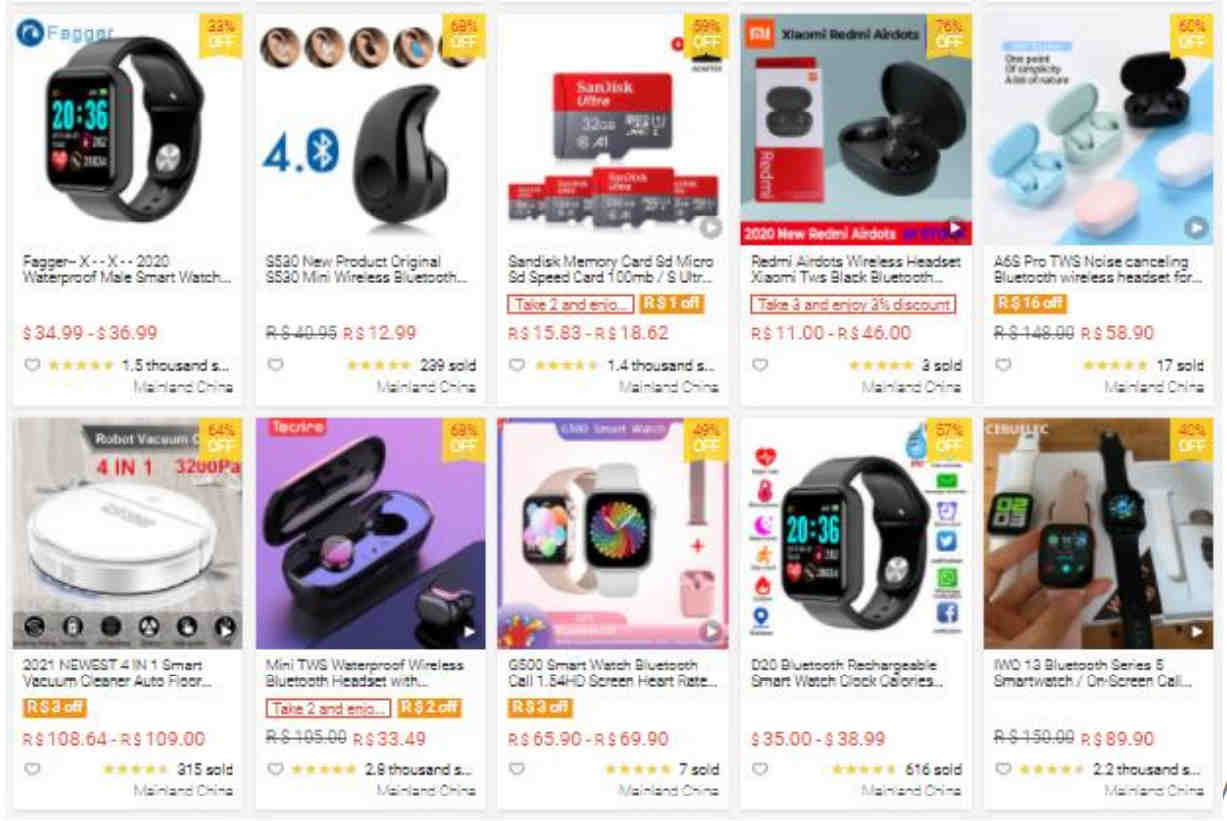Image resolution: width=1227 pixels, height=821 pixels.
Task: Play video on Sandisk card thumbnail
Action: [x=710, y=228]
